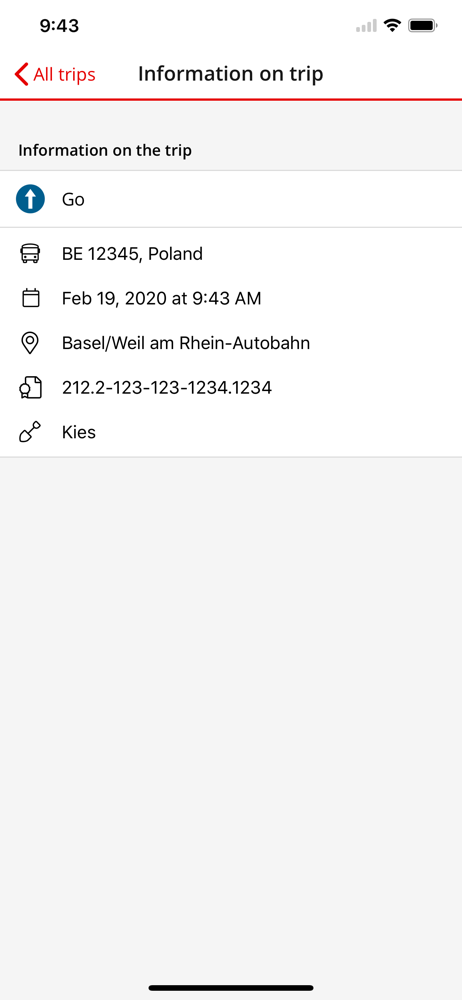Tap the Information on trip title
Image resolution: width=462 pixels, height=1000 pixels.
(x=230, y=74)
